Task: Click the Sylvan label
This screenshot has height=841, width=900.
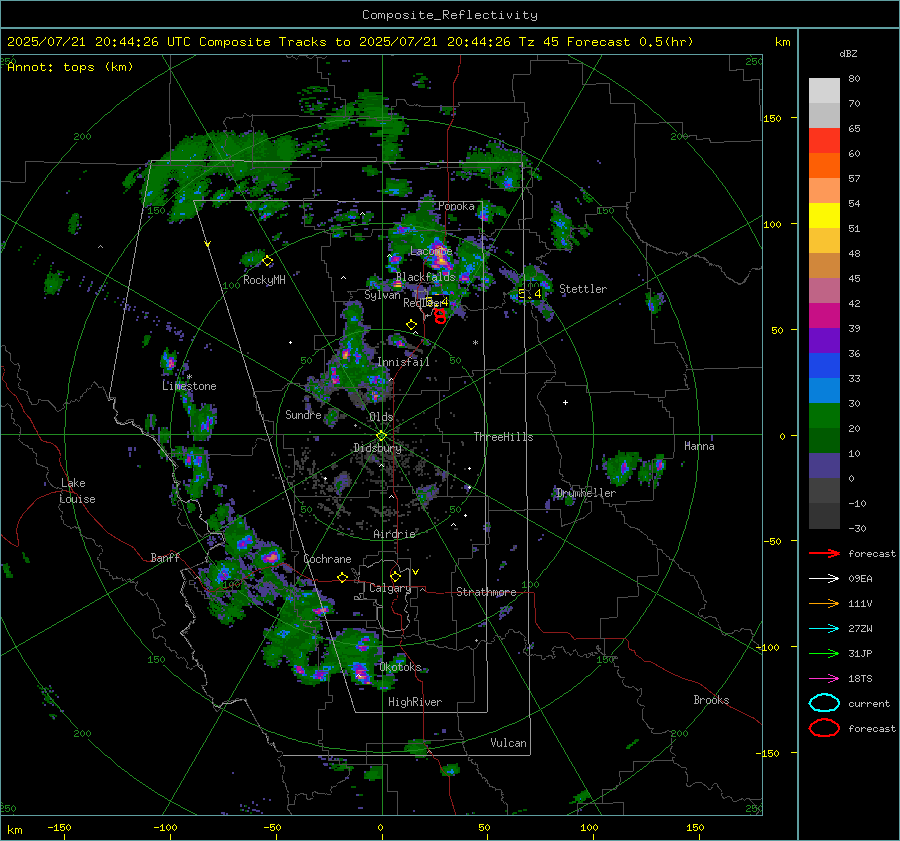Action: (x=382, y=295)
